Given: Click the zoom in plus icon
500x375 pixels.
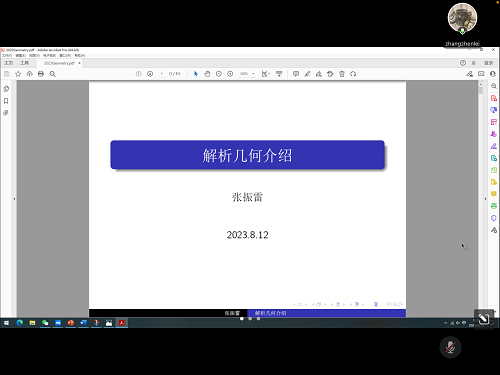Looking at the screenshot, I should pyautogui.click(x=230, y=74).
